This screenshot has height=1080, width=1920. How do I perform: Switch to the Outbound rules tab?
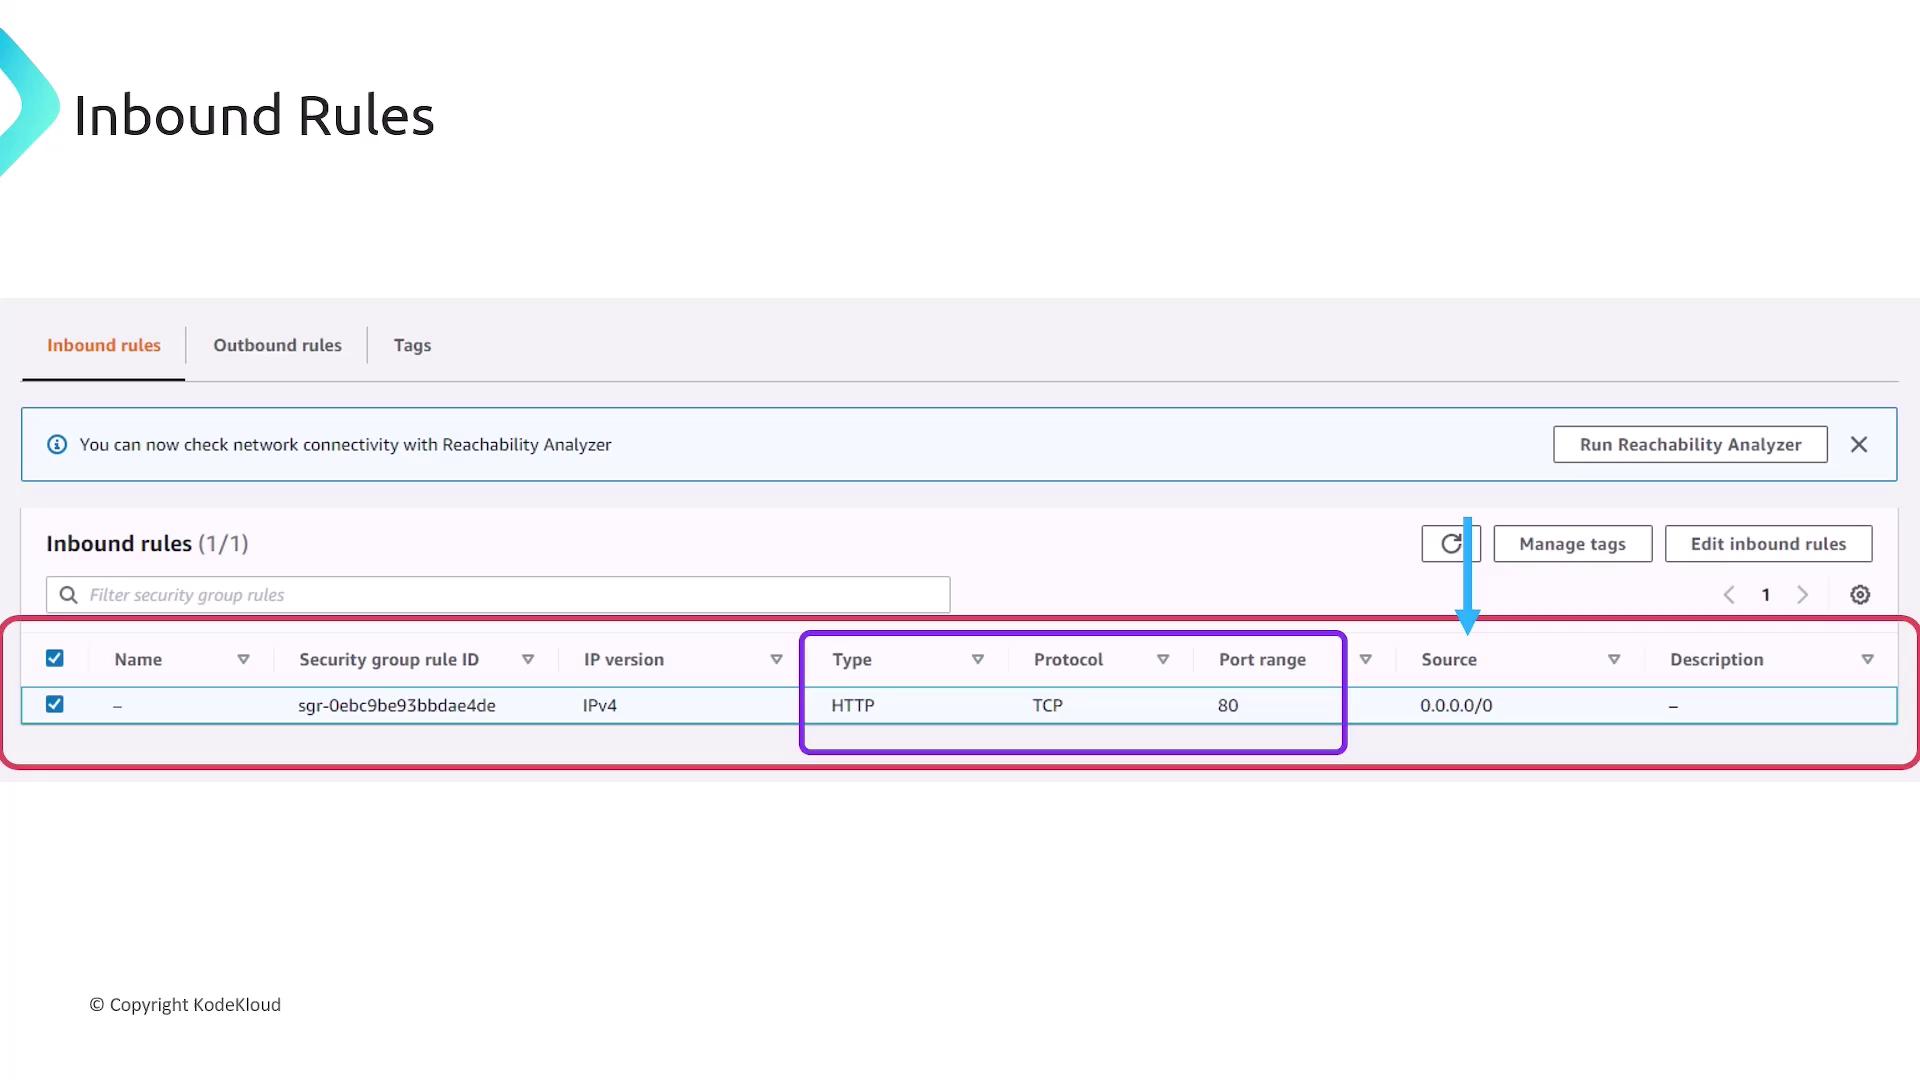coord(277,345)
